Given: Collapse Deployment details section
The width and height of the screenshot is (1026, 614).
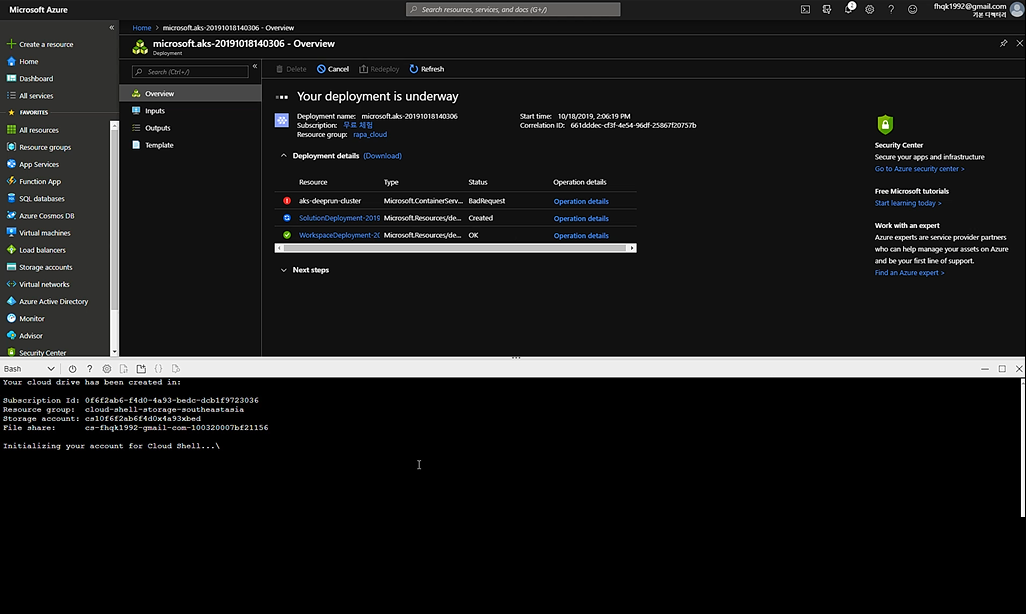Looking at the screenshot, I should coord(283,156).
